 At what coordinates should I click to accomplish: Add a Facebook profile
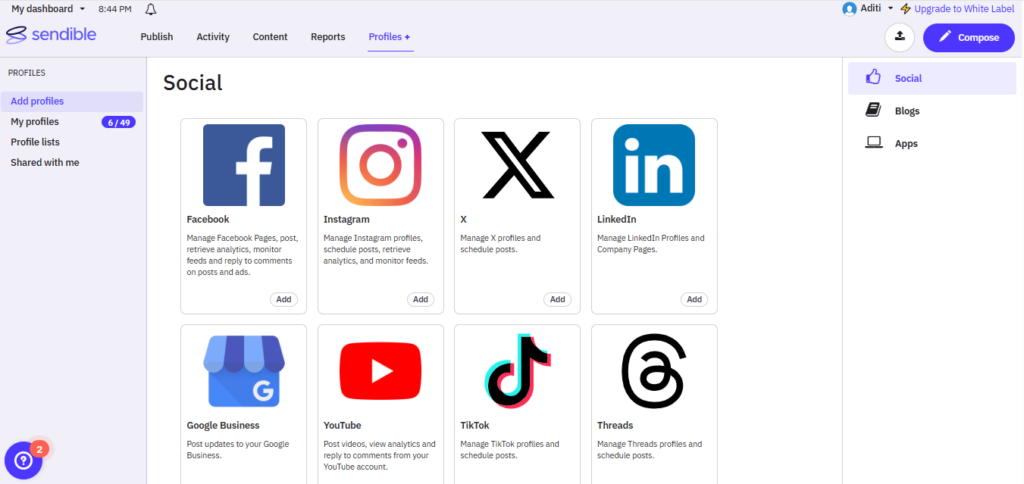283,299
